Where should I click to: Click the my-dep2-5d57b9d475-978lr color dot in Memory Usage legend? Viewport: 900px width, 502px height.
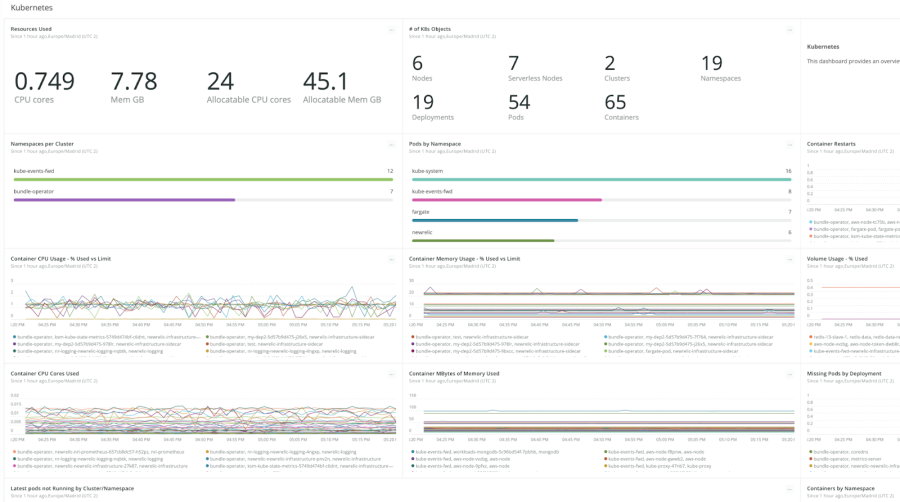click(x=413, y=344)
